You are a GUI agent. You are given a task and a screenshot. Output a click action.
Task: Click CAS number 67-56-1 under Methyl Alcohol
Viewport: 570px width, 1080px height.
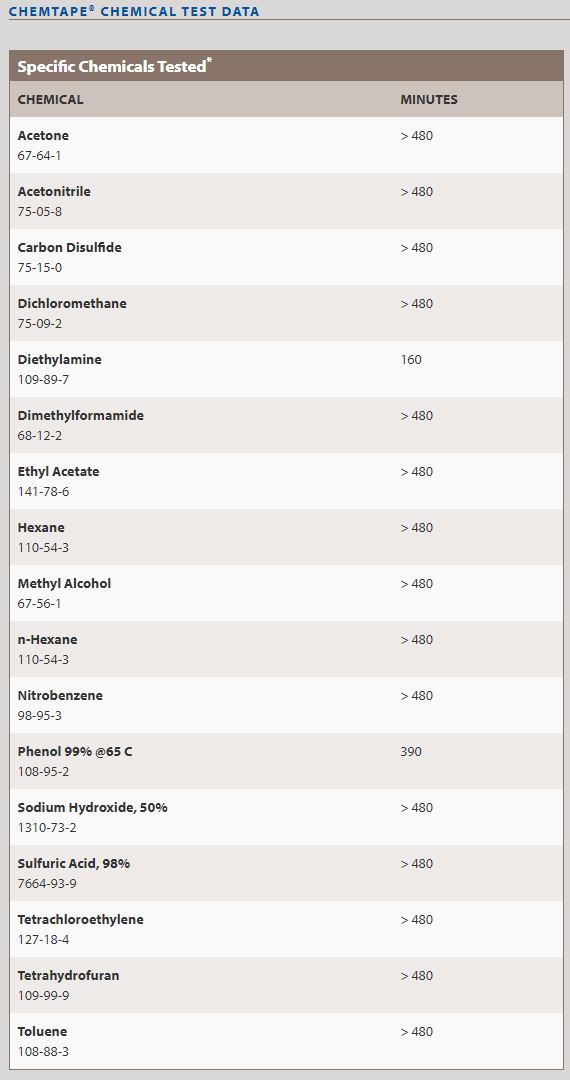[39, 603]
